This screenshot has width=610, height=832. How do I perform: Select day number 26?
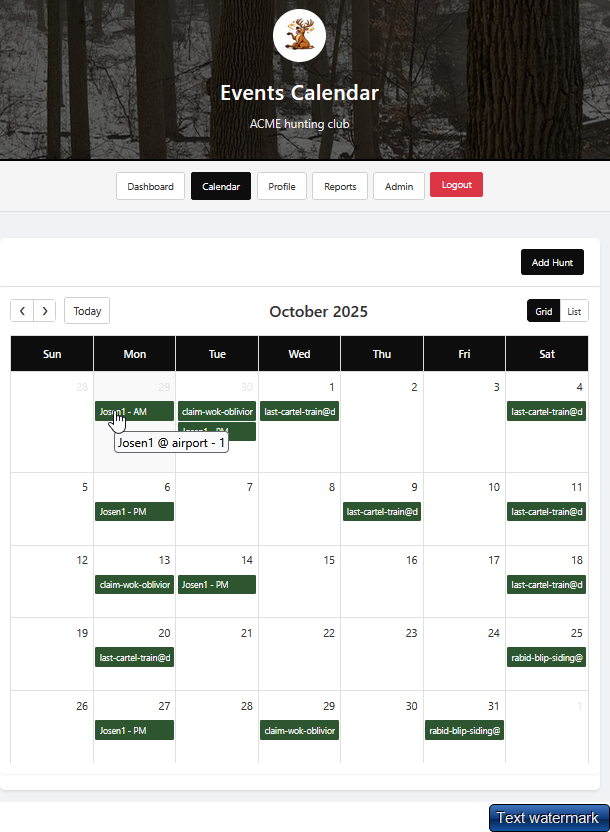(x=82, y=706)
